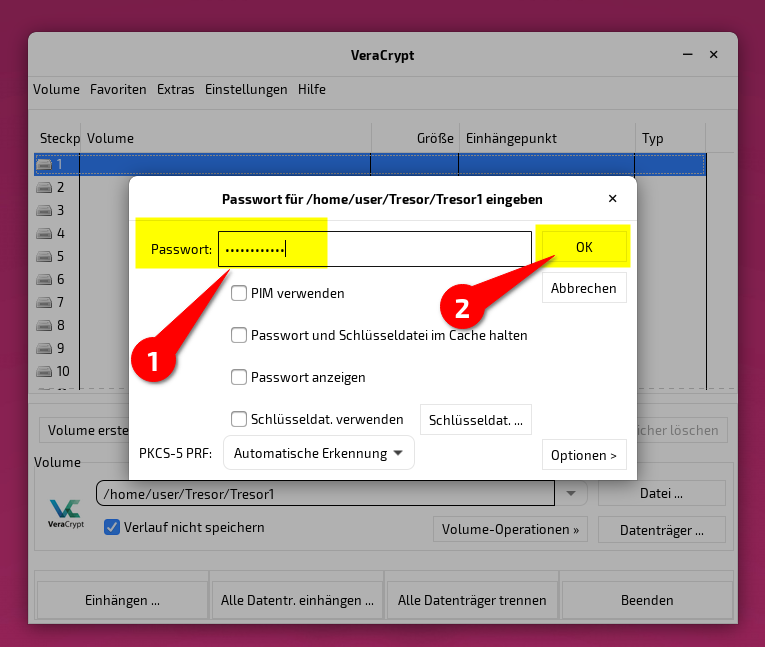Minimize the VeraCrypt window

point(687,55)
